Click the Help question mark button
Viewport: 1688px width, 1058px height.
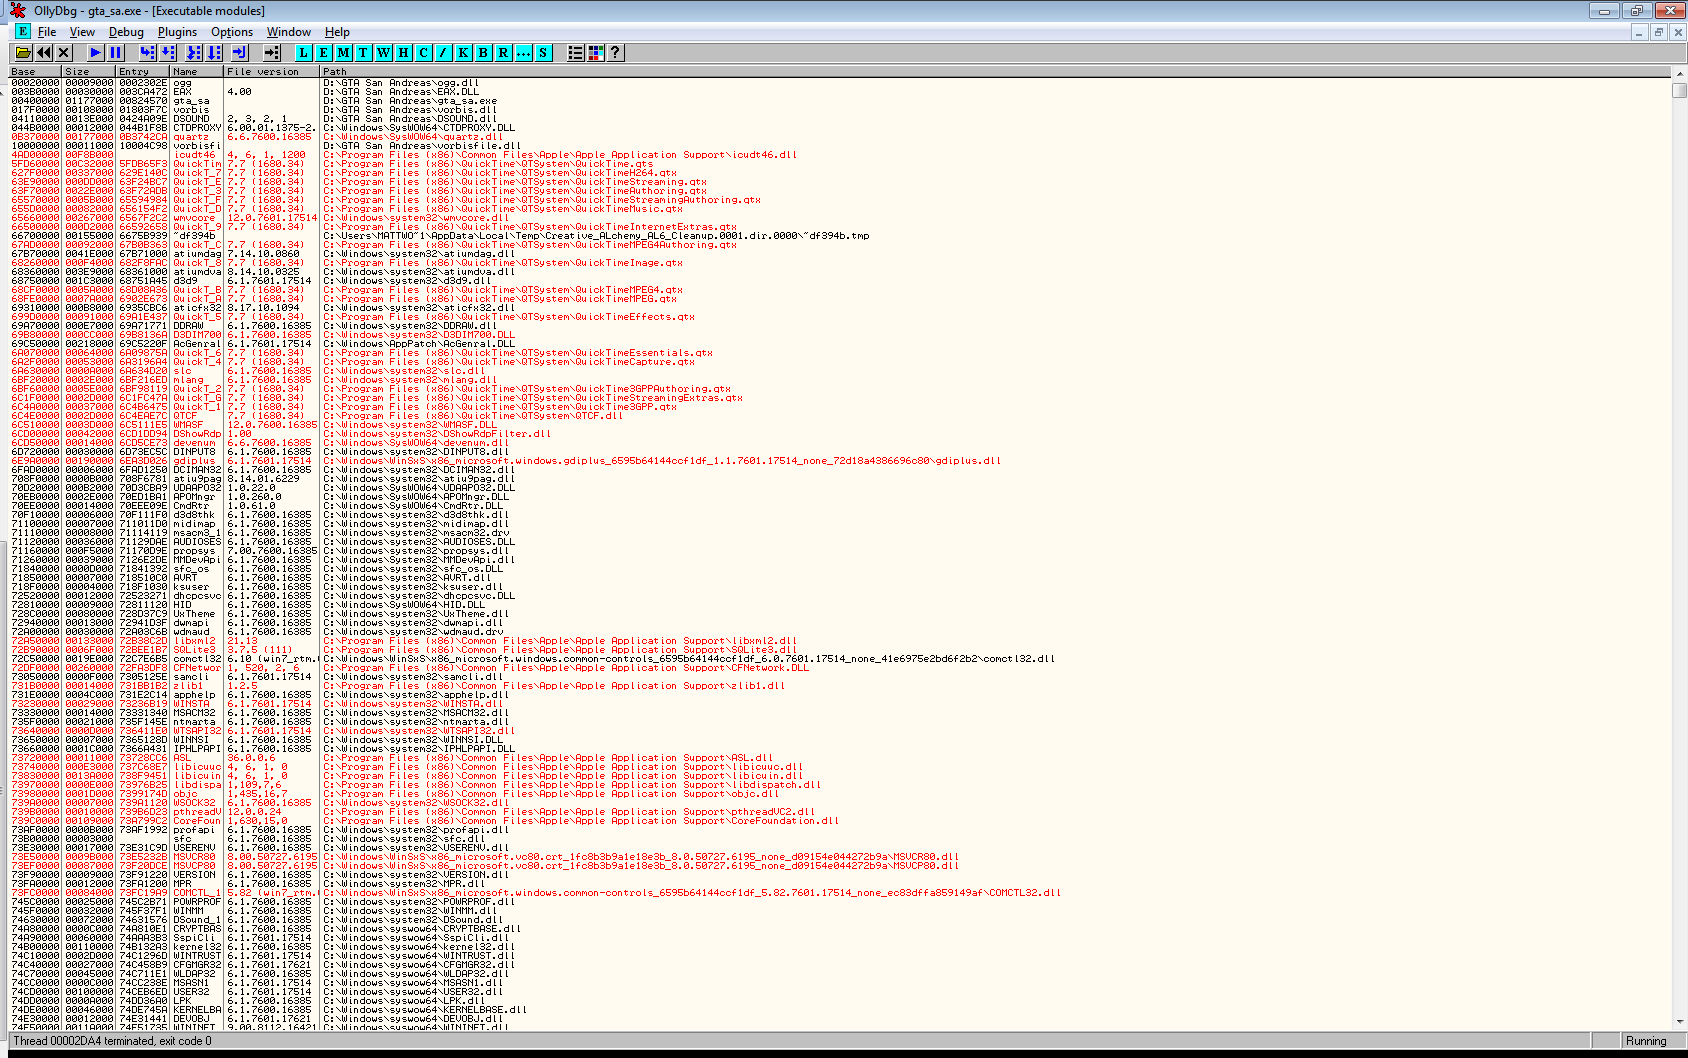[616, 53]
